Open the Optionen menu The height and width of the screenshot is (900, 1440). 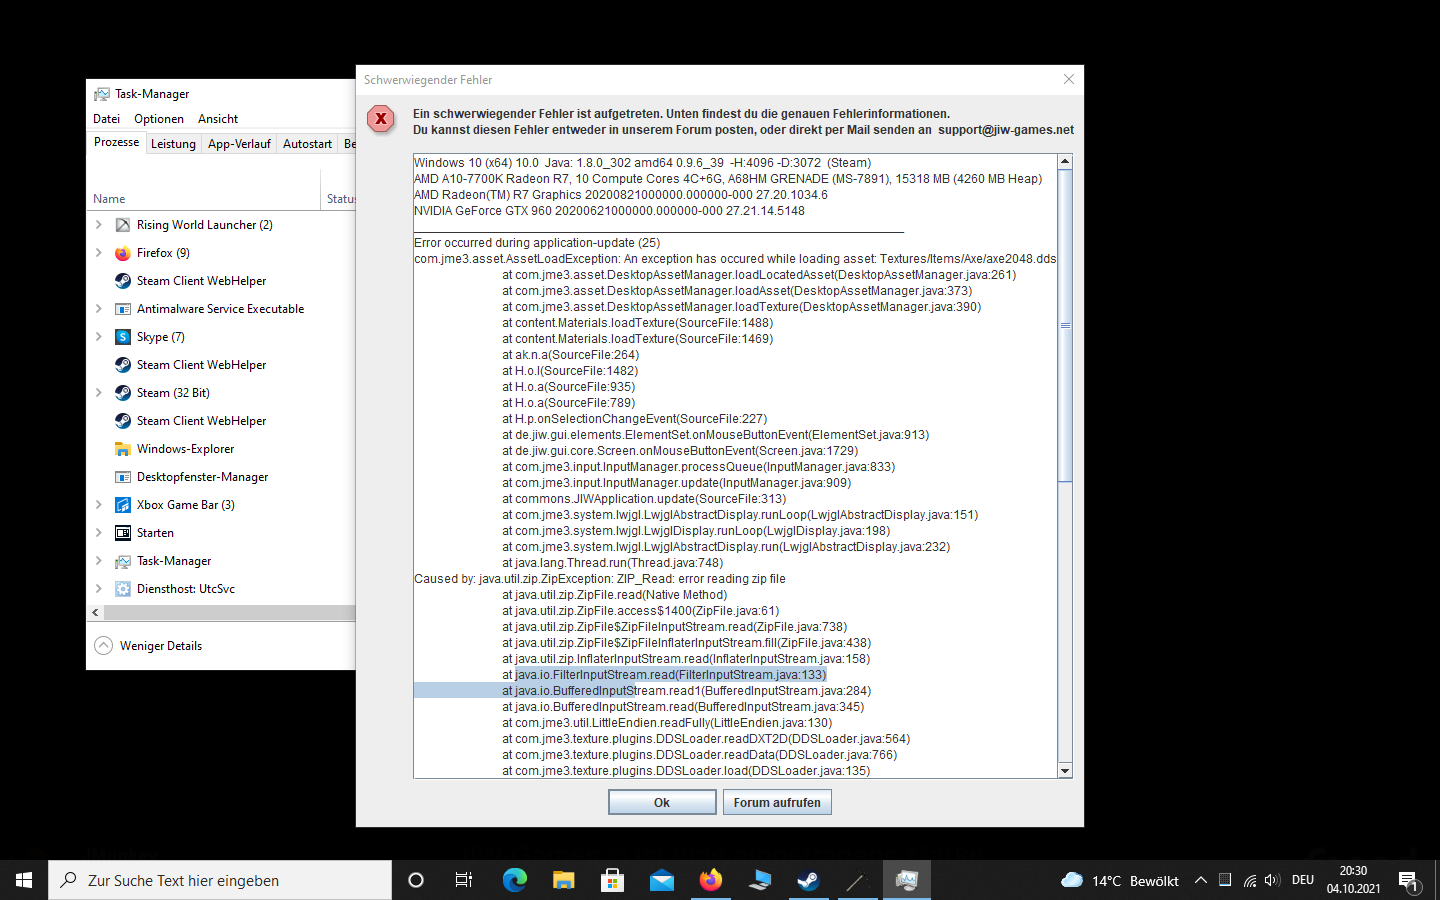pos(159,119)
